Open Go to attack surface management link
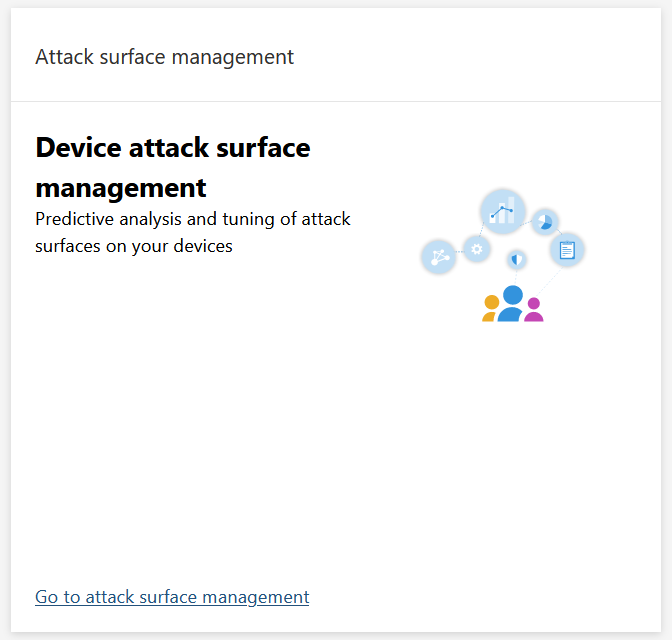 pyautogui.click(x=172, y=597)
